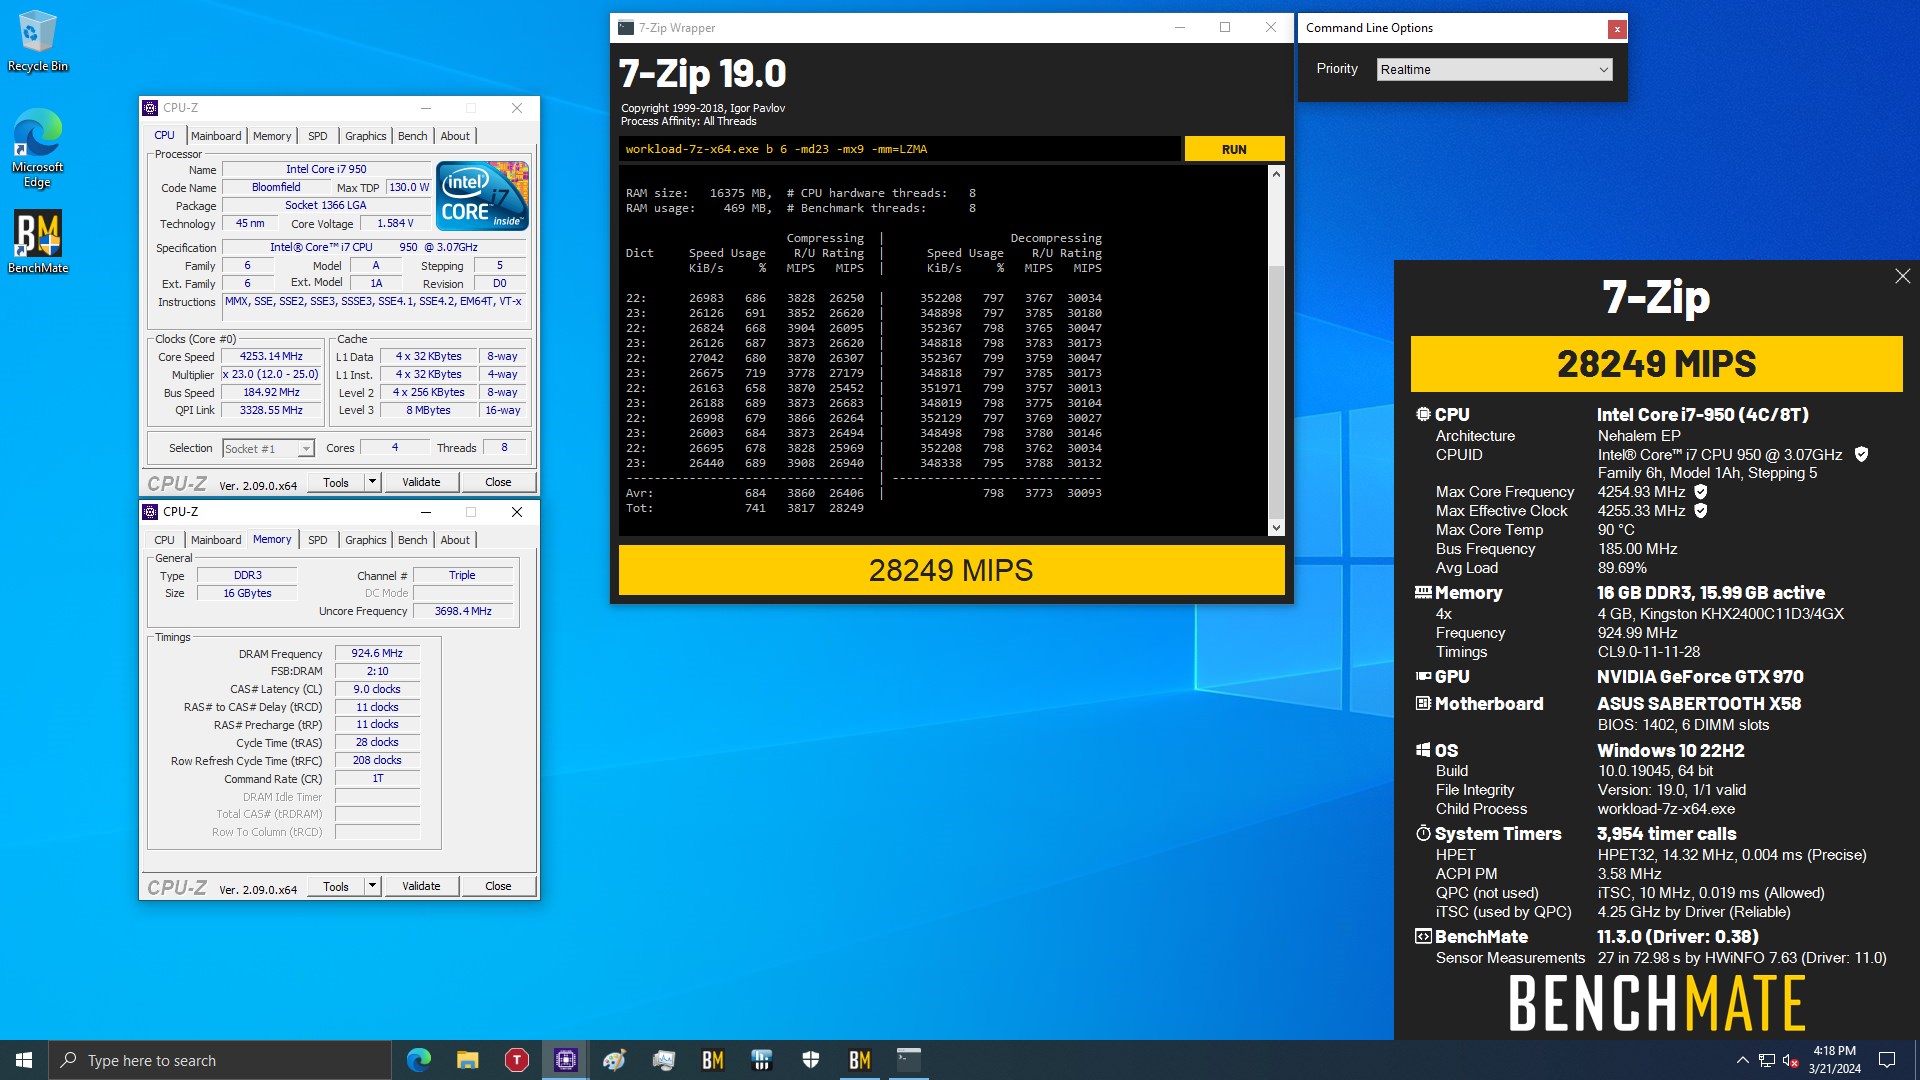Click the verified shield beside Max Core Frequency
Image resolution: width=1920 pixels, height=1080 pixels.
(x=1700, y=492)
